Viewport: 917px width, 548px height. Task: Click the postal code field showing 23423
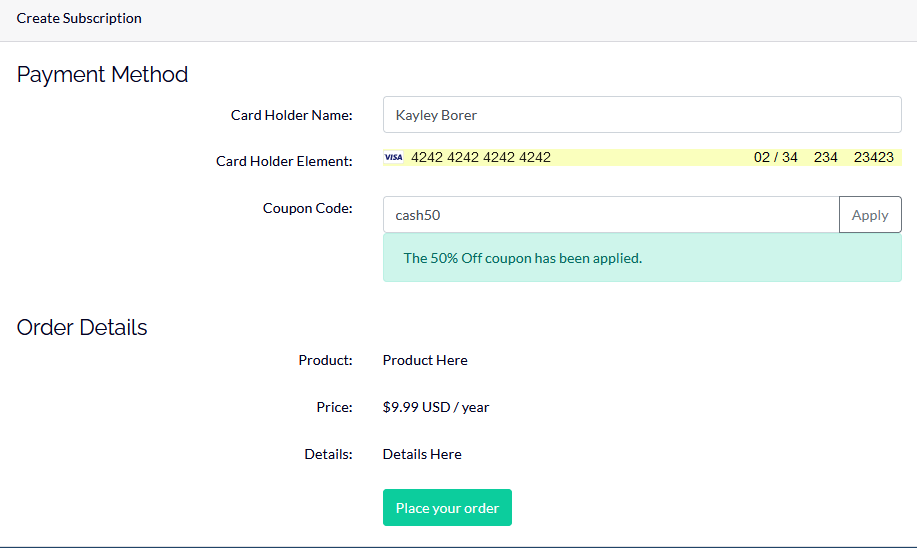pos(874,157)
